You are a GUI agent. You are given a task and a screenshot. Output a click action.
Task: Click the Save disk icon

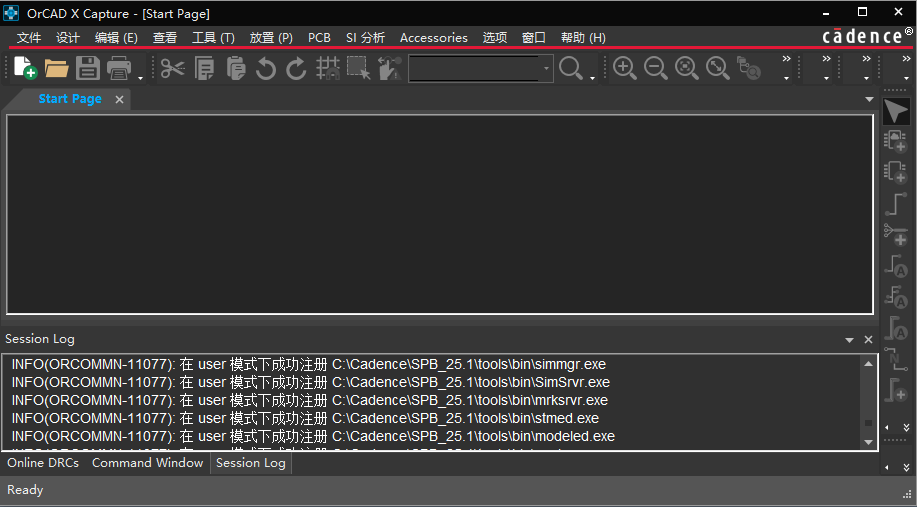[x=88, y=68]
